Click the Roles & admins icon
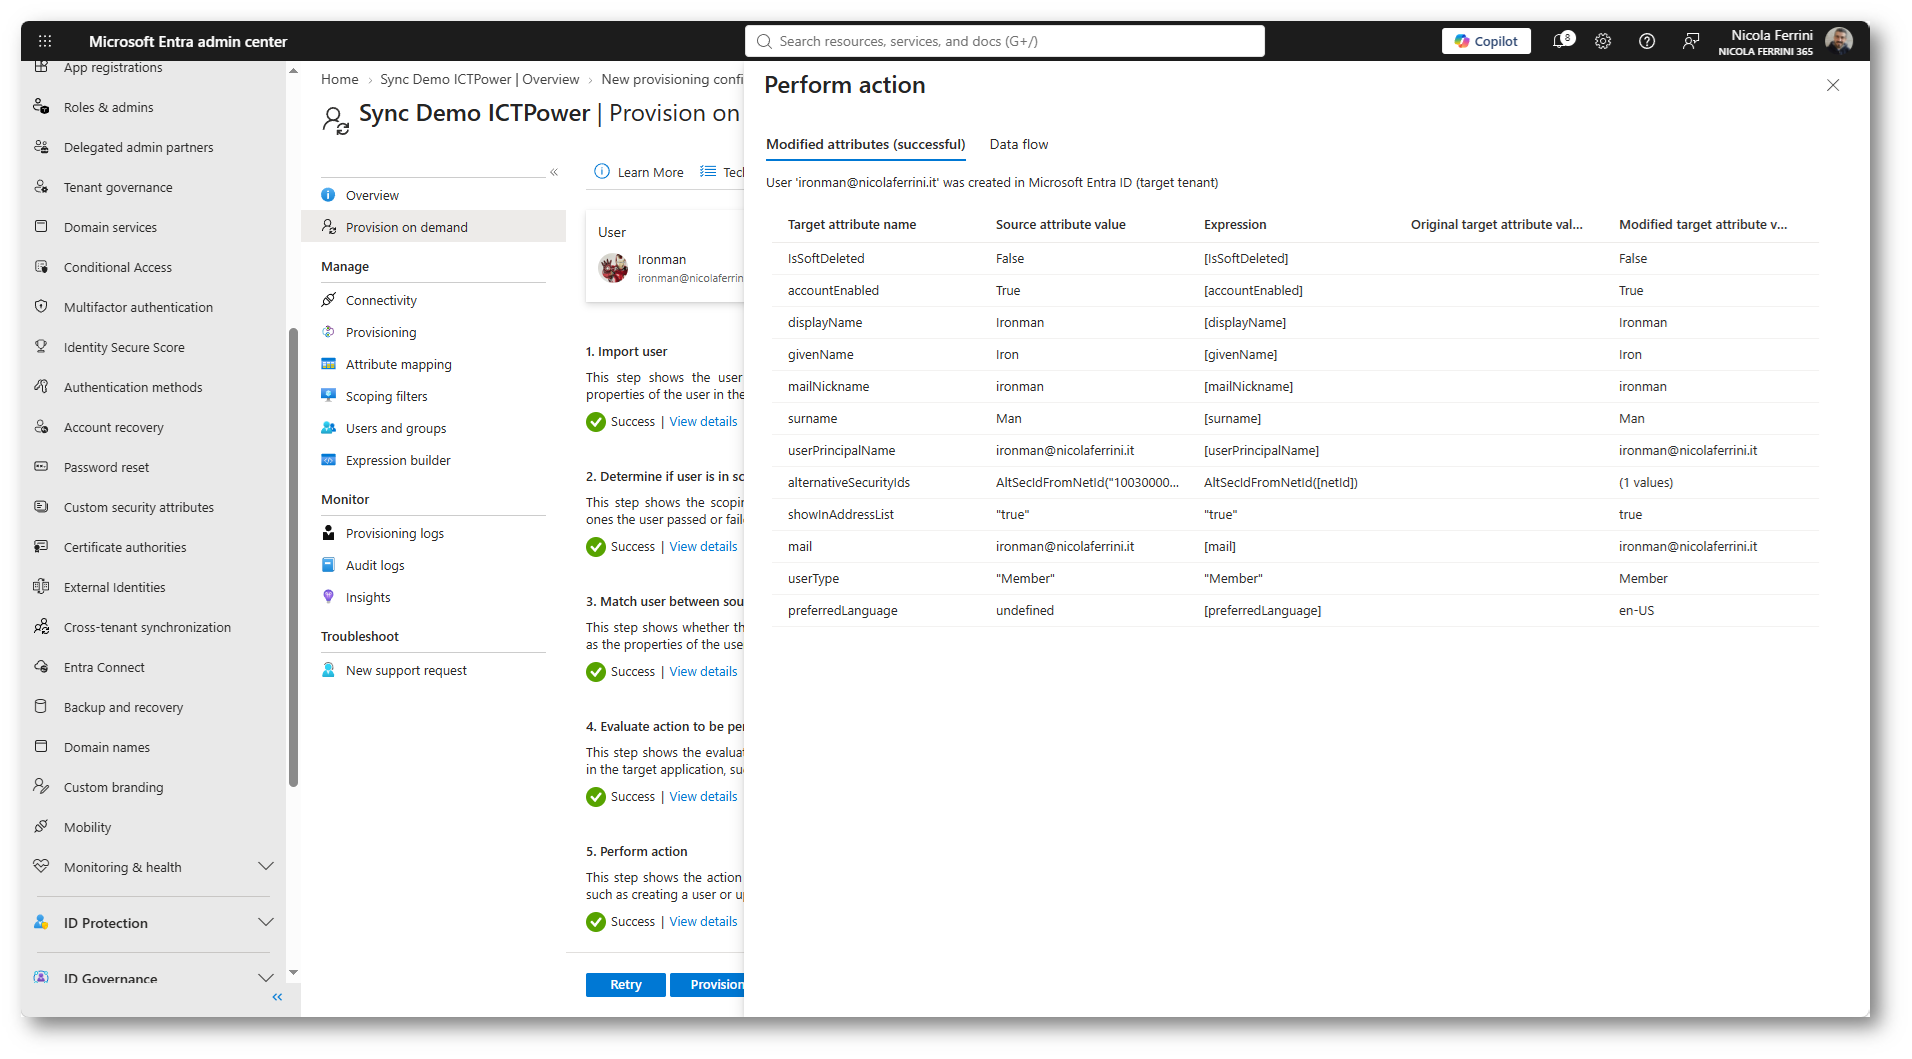 click(x=41, y=107)
